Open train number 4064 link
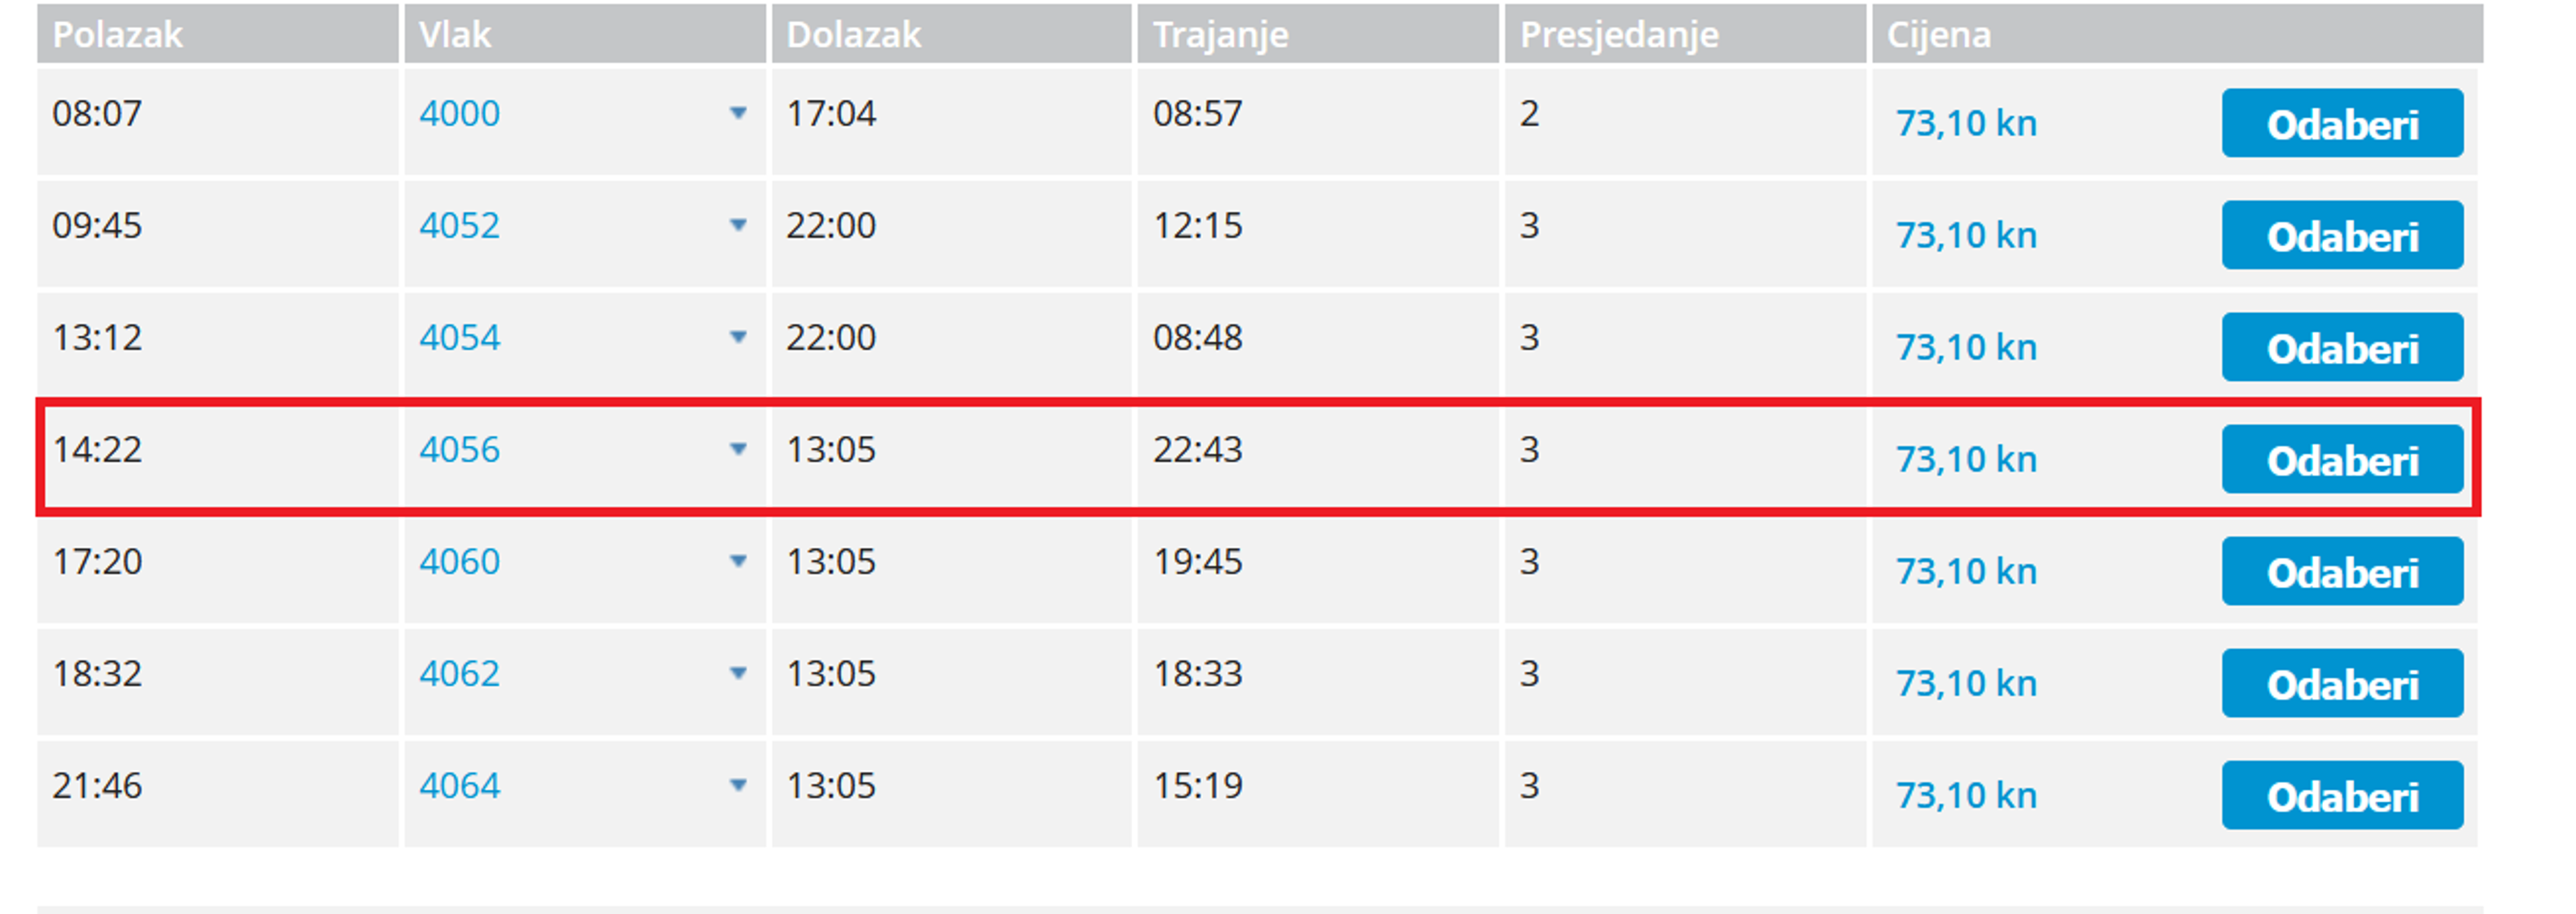 click(459, 785)
